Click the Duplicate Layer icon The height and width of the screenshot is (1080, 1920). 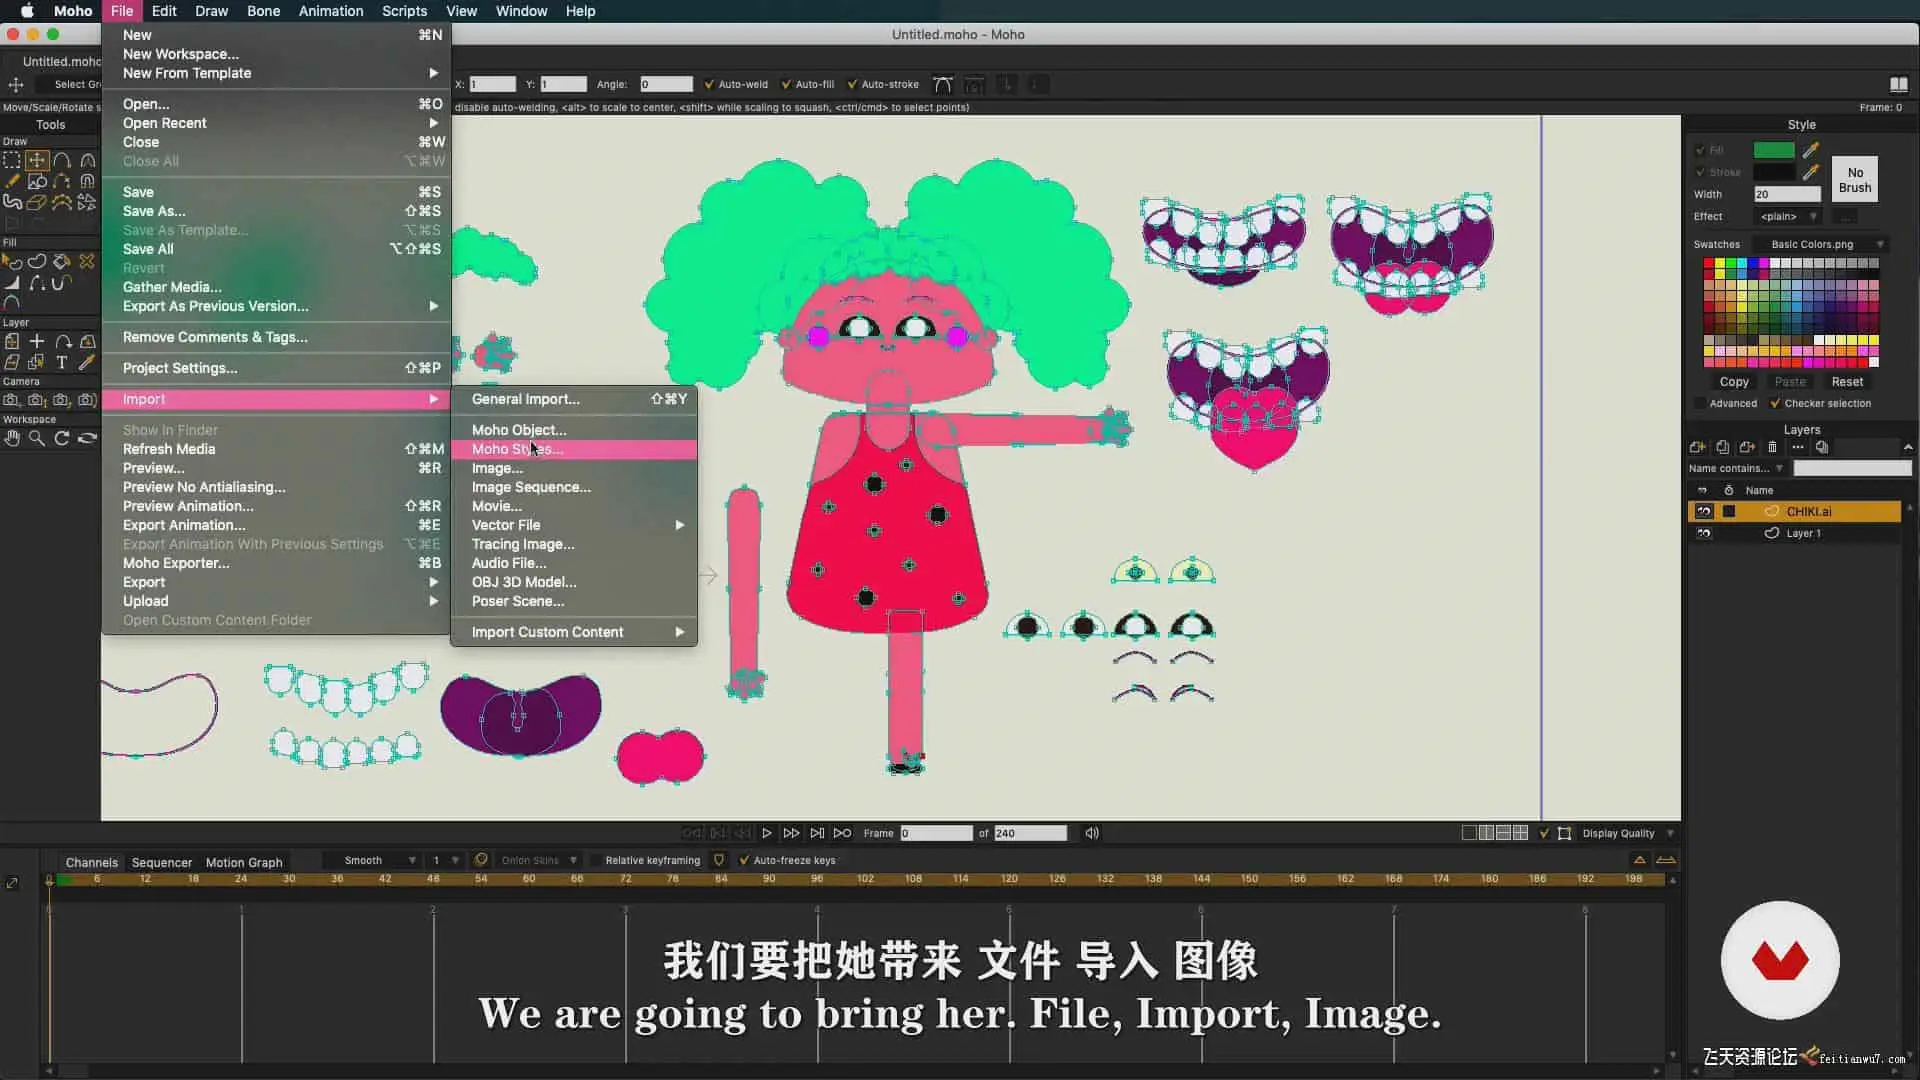[x=1722, y=447]
